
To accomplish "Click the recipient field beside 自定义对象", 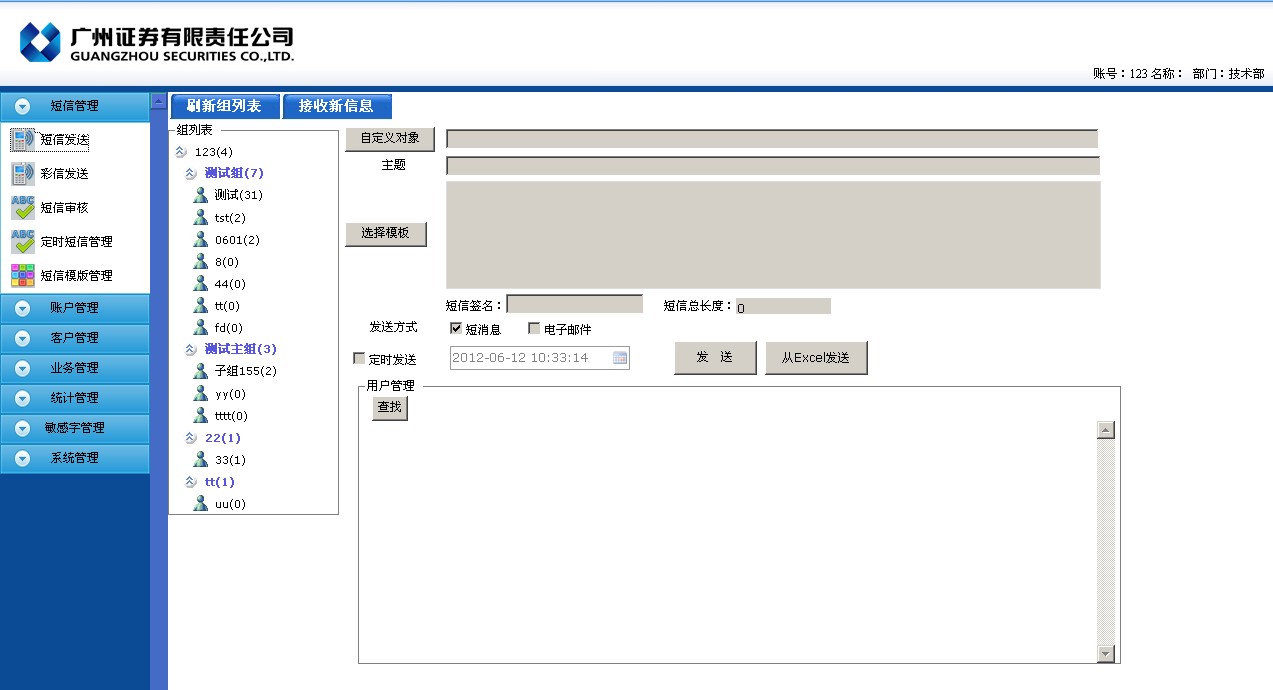I will coord(772,139).
